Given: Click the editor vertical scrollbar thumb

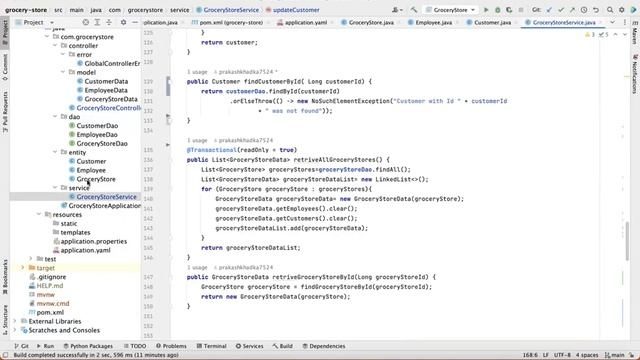Looking at the screenshot, I should coord(627,241).
